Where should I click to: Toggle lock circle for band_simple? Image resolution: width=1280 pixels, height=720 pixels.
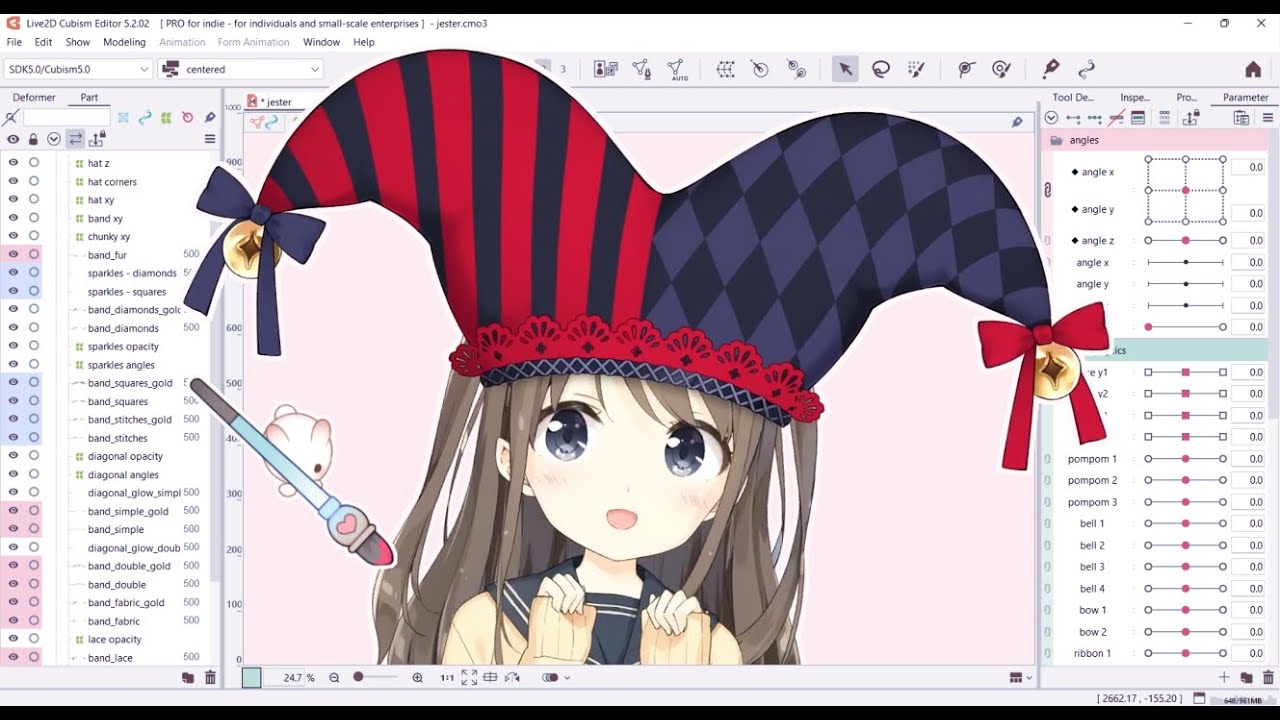pyautogui.click(x=34, y=529)
